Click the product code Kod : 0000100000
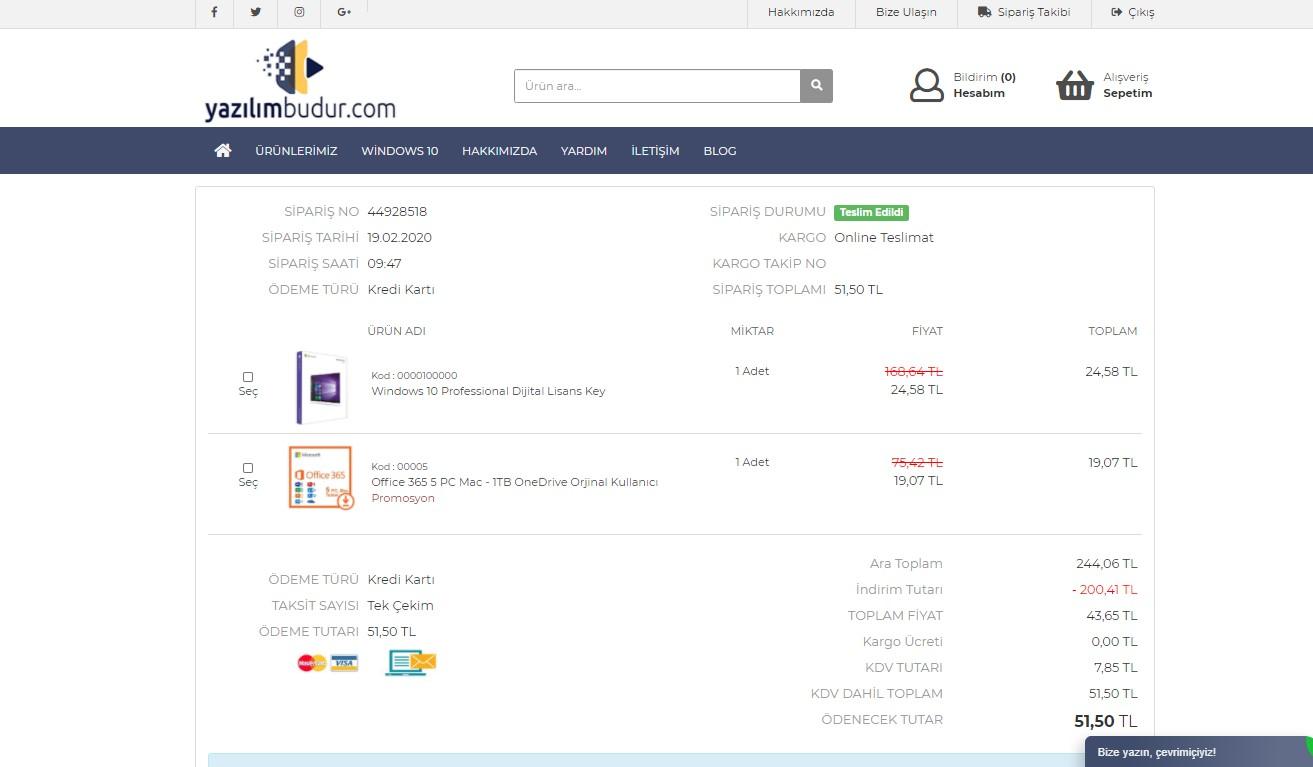 (414, 376)
